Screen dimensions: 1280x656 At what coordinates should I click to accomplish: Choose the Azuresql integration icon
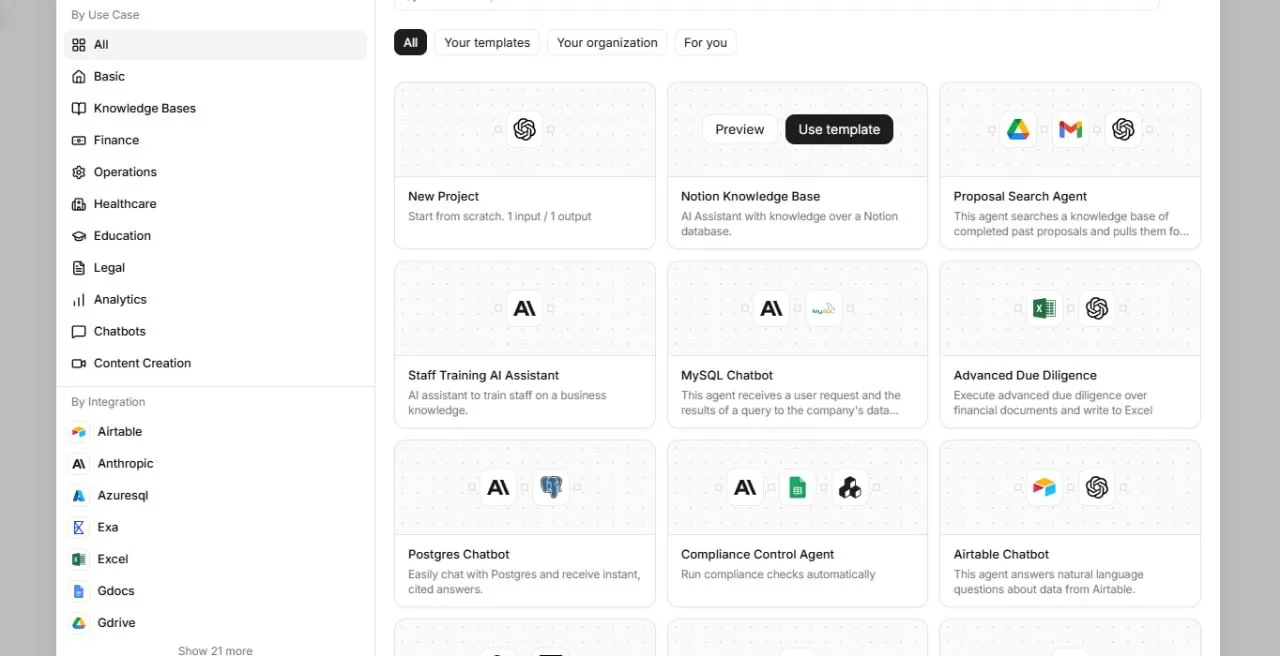[79, 496]
